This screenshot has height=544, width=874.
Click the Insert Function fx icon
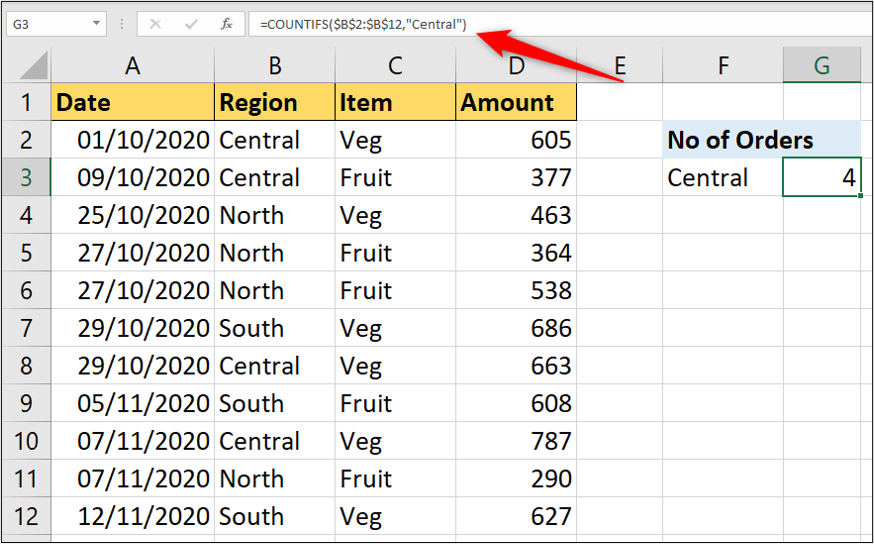[x=226, y=25]
